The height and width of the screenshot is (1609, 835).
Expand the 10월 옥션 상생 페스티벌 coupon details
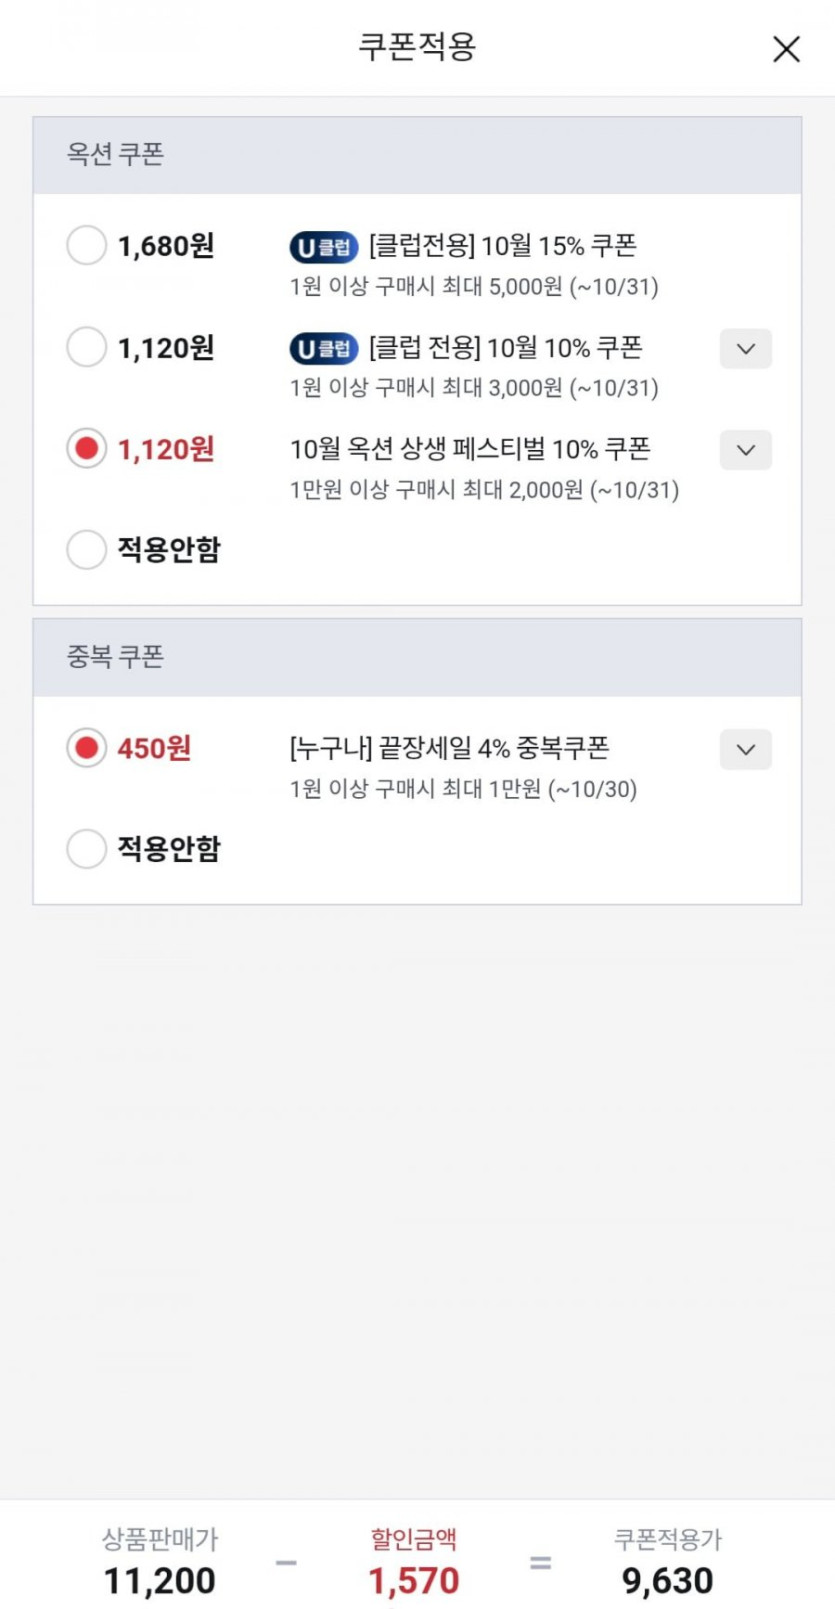click(745, 450)
